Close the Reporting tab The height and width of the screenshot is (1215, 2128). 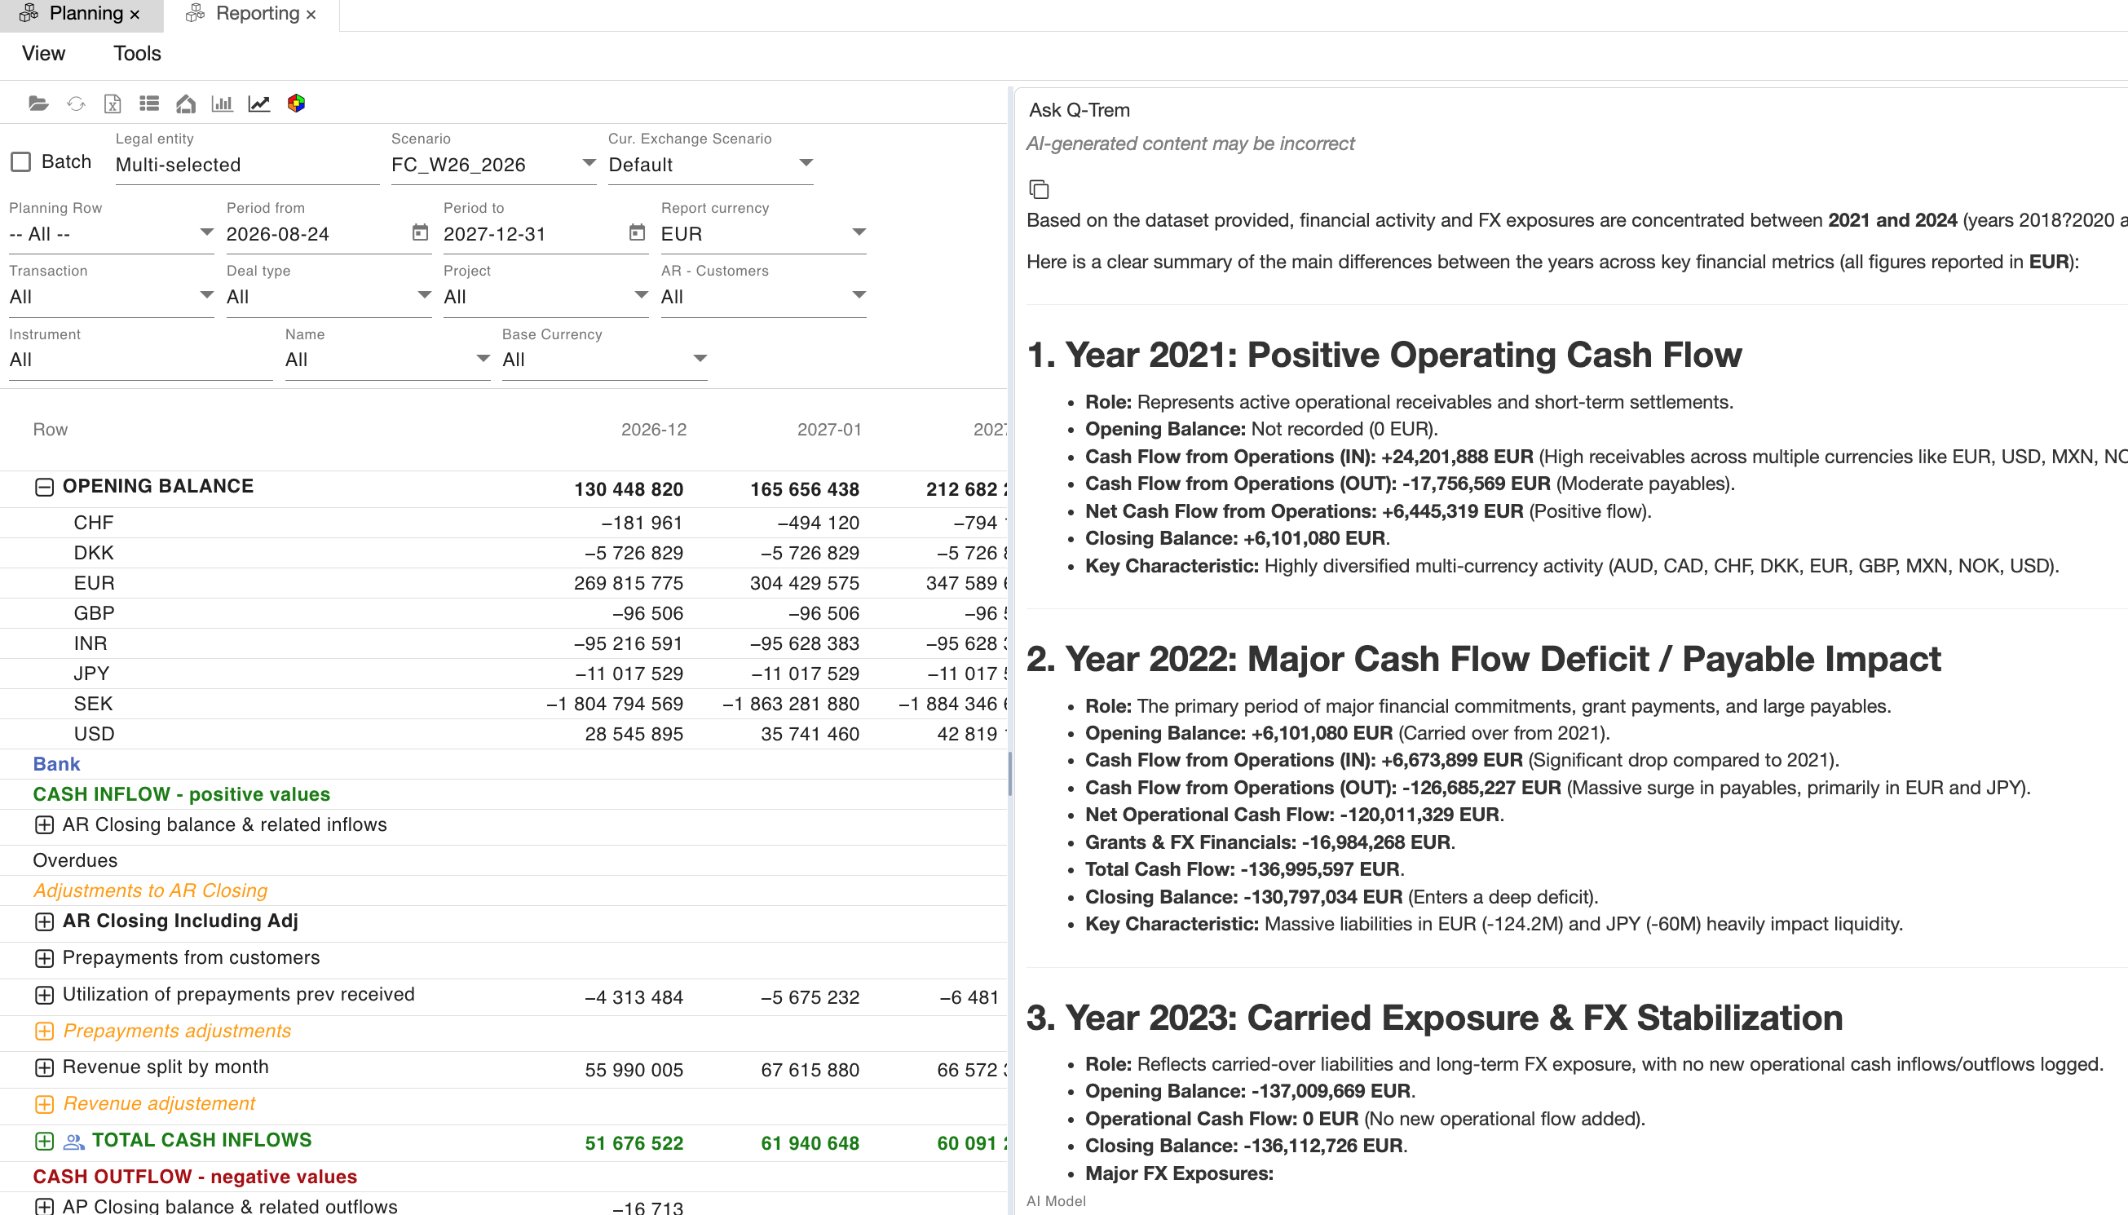pyautogui.click(x=311, y=14)
